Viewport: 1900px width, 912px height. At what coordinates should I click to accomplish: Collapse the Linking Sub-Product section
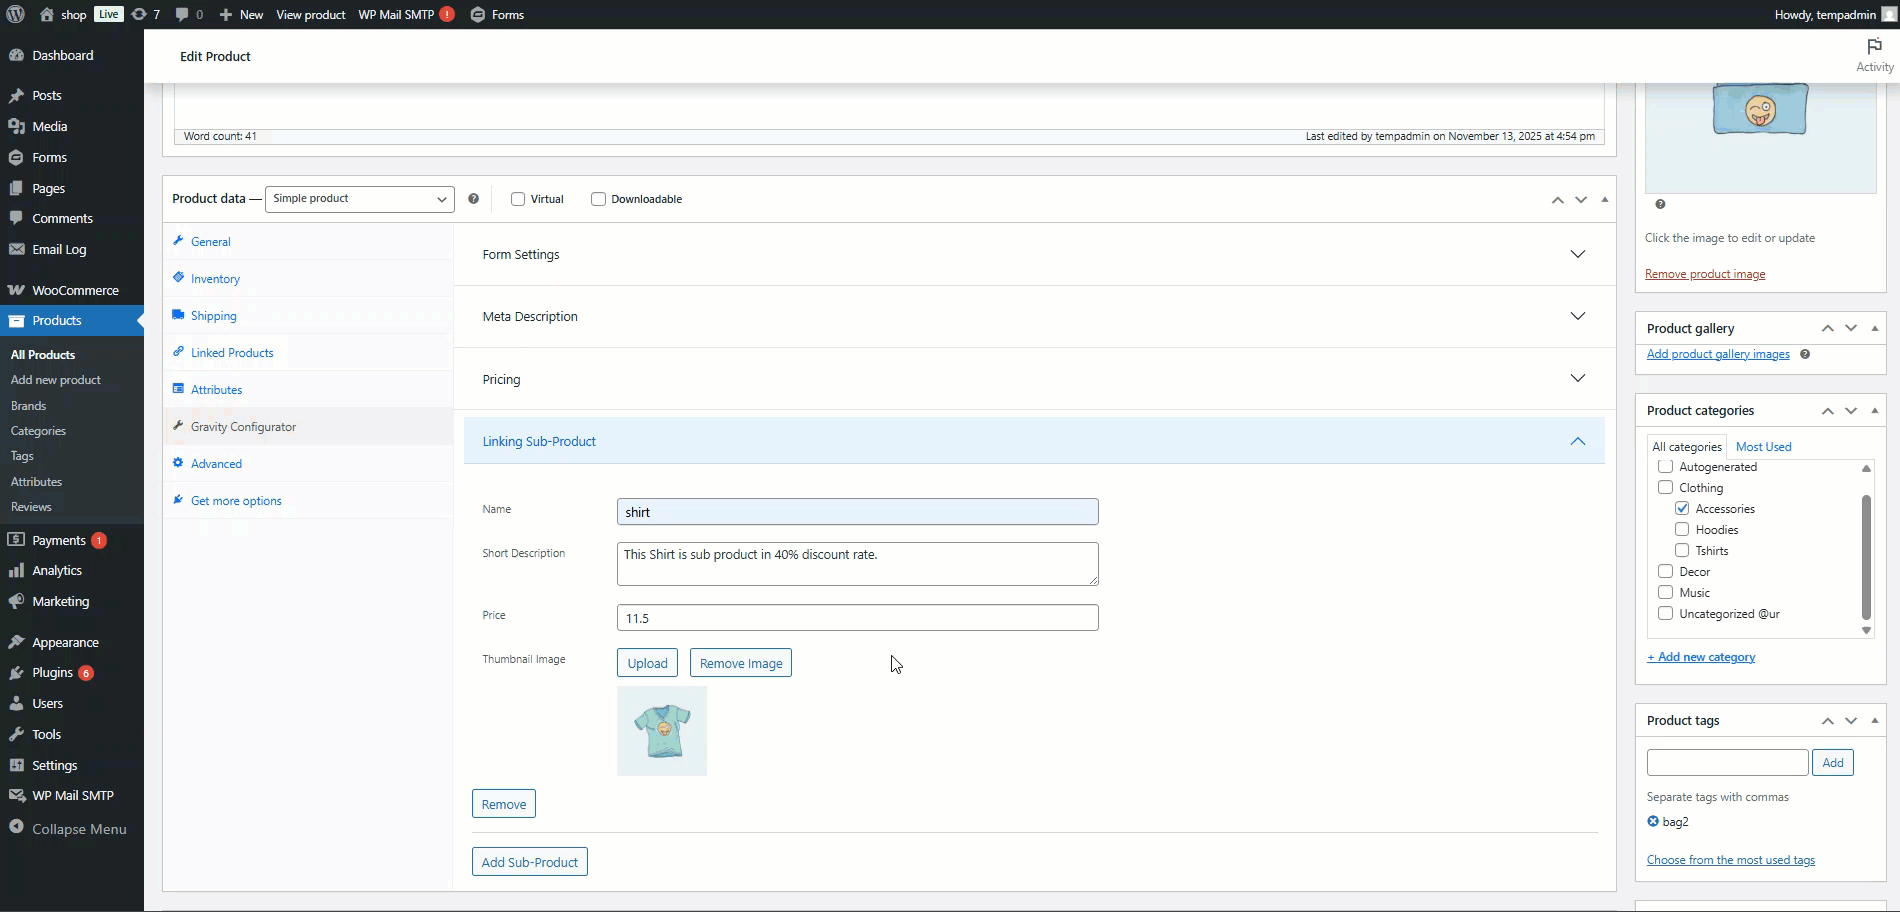click(1577, 441)
